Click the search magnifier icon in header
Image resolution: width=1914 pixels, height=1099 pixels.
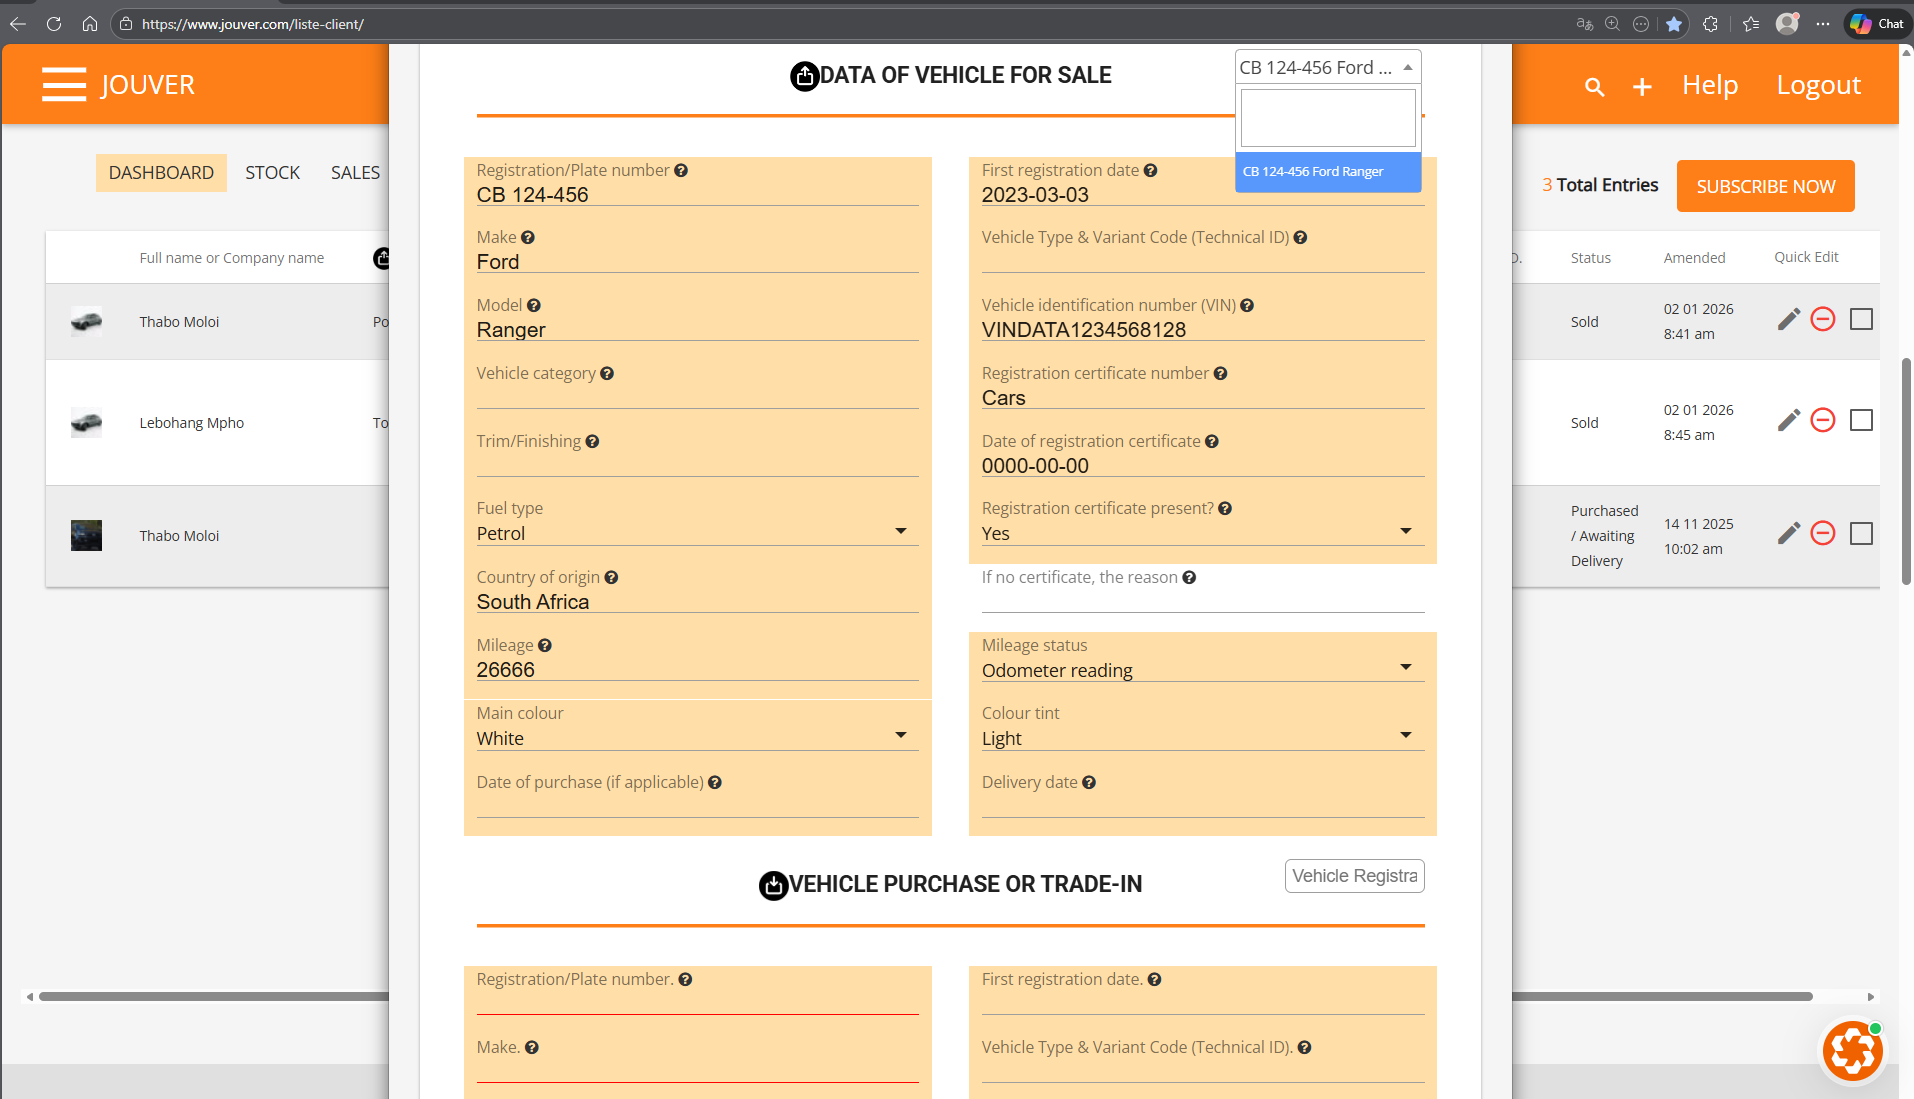click(x=1594, y=87)
